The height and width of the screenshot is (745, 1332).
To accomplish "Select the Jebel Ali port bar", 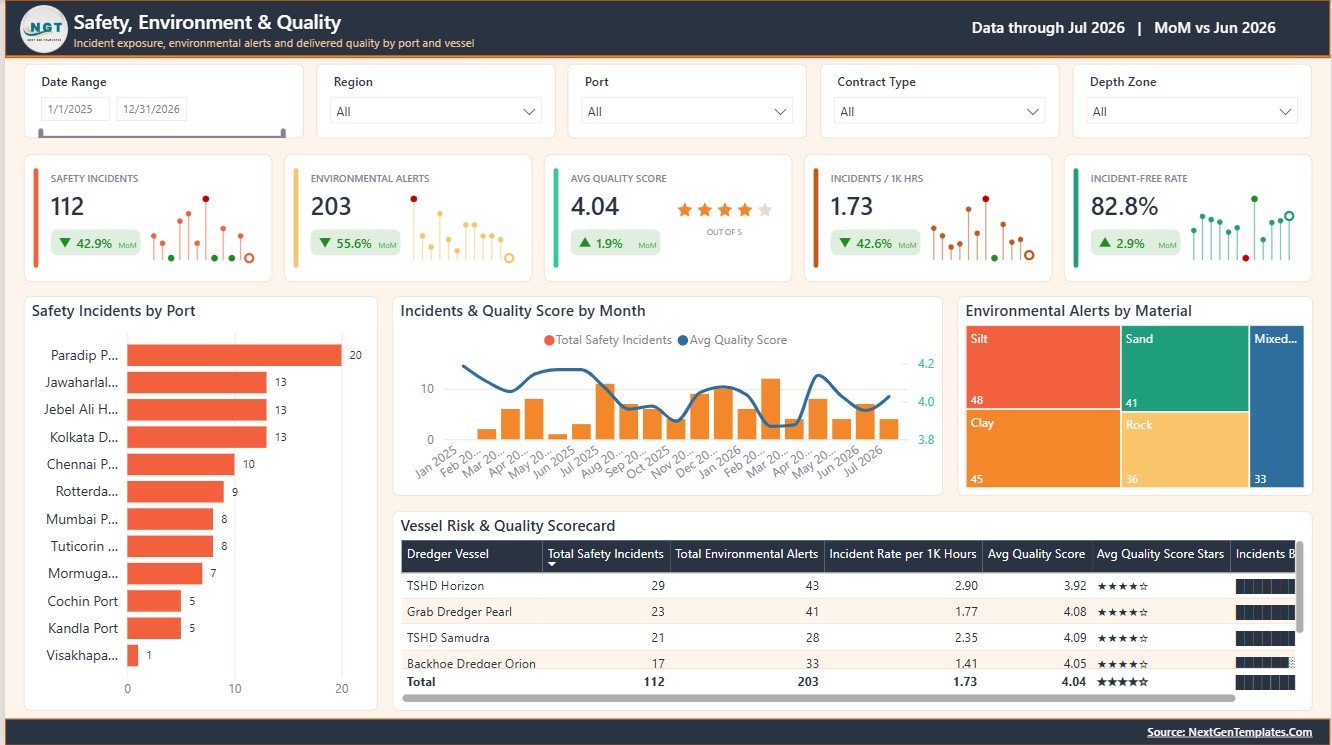I will pyautogui.click(x=197, y=410).
